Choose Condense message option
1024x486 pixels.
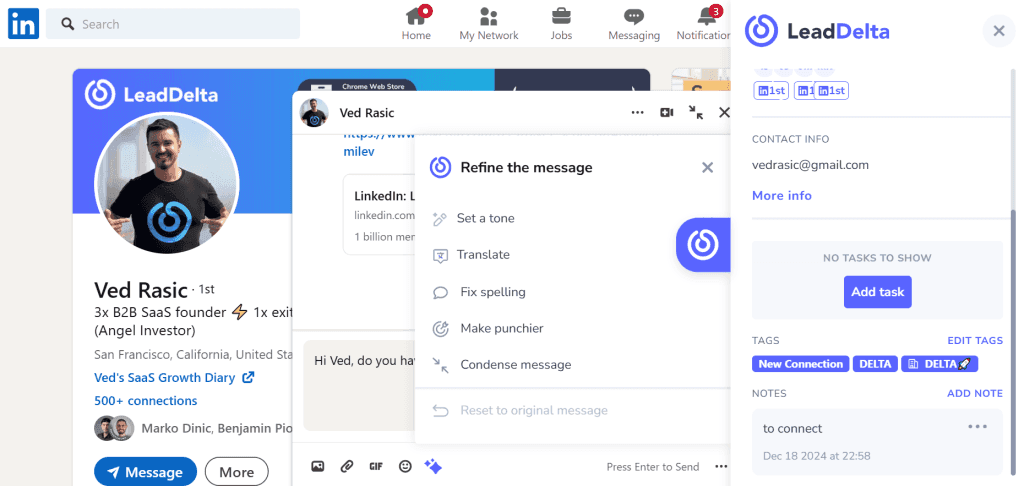click(515, 365)
